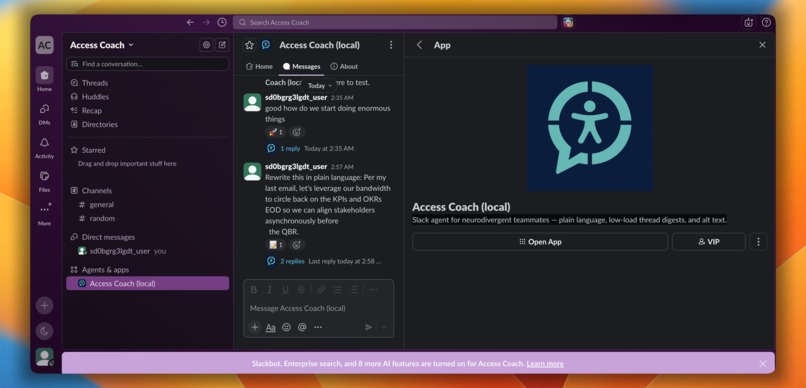
Task: Click the Find a conversation field
Action: pos(148,64)
